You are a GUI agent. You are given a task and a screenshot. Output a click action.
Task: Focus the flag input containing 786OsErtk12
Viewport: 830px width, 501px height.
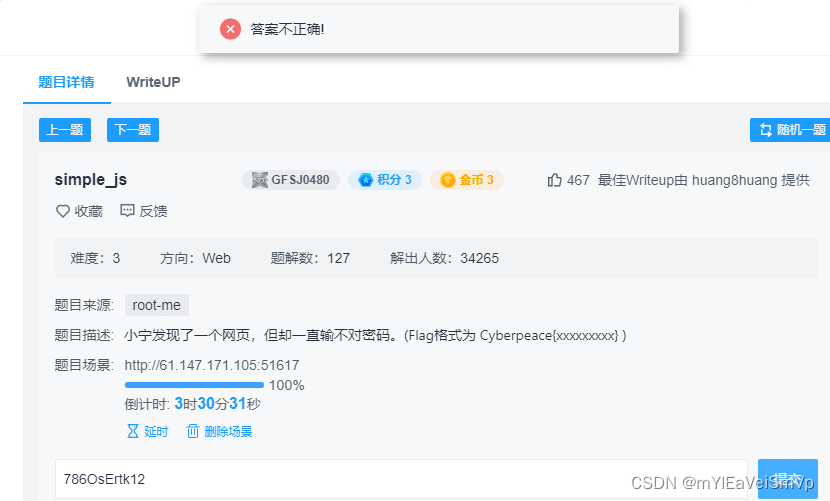pos(401,479)
